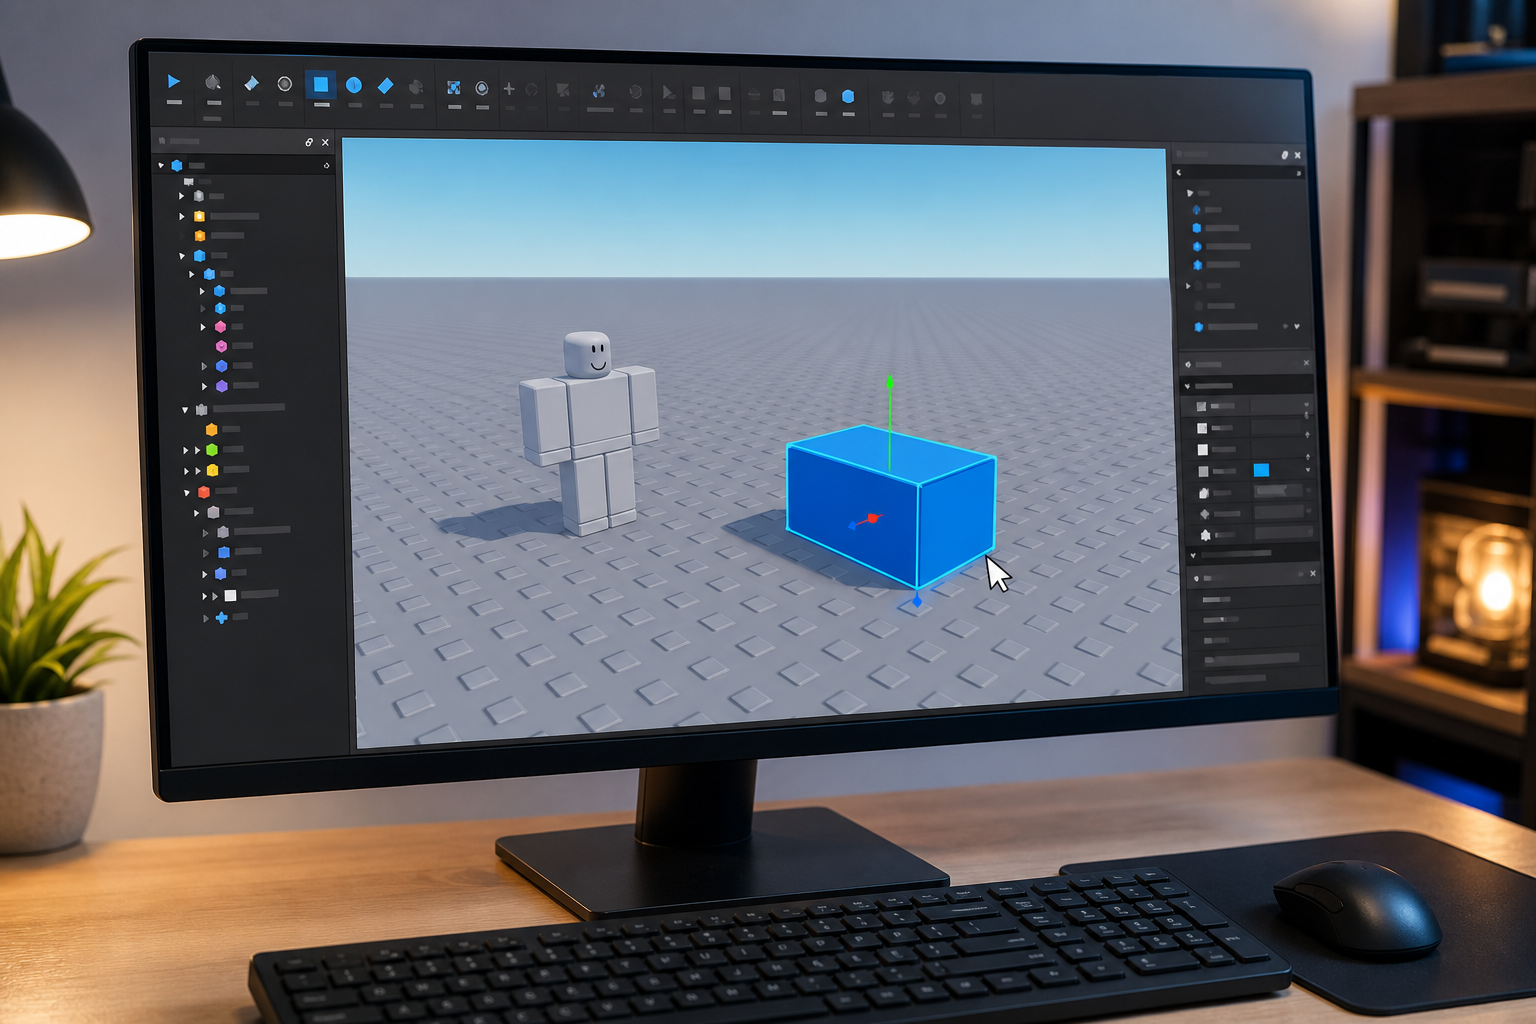Click the plus icon in the toolbar

coord(509,89)
